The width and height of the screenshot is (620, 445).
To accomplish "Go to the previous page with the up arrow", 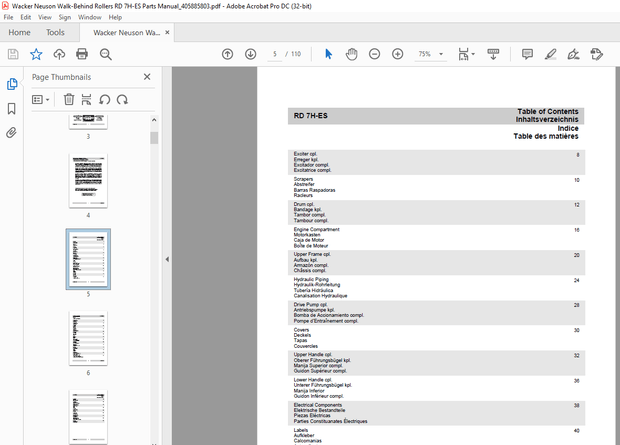I will click(227, 54).
